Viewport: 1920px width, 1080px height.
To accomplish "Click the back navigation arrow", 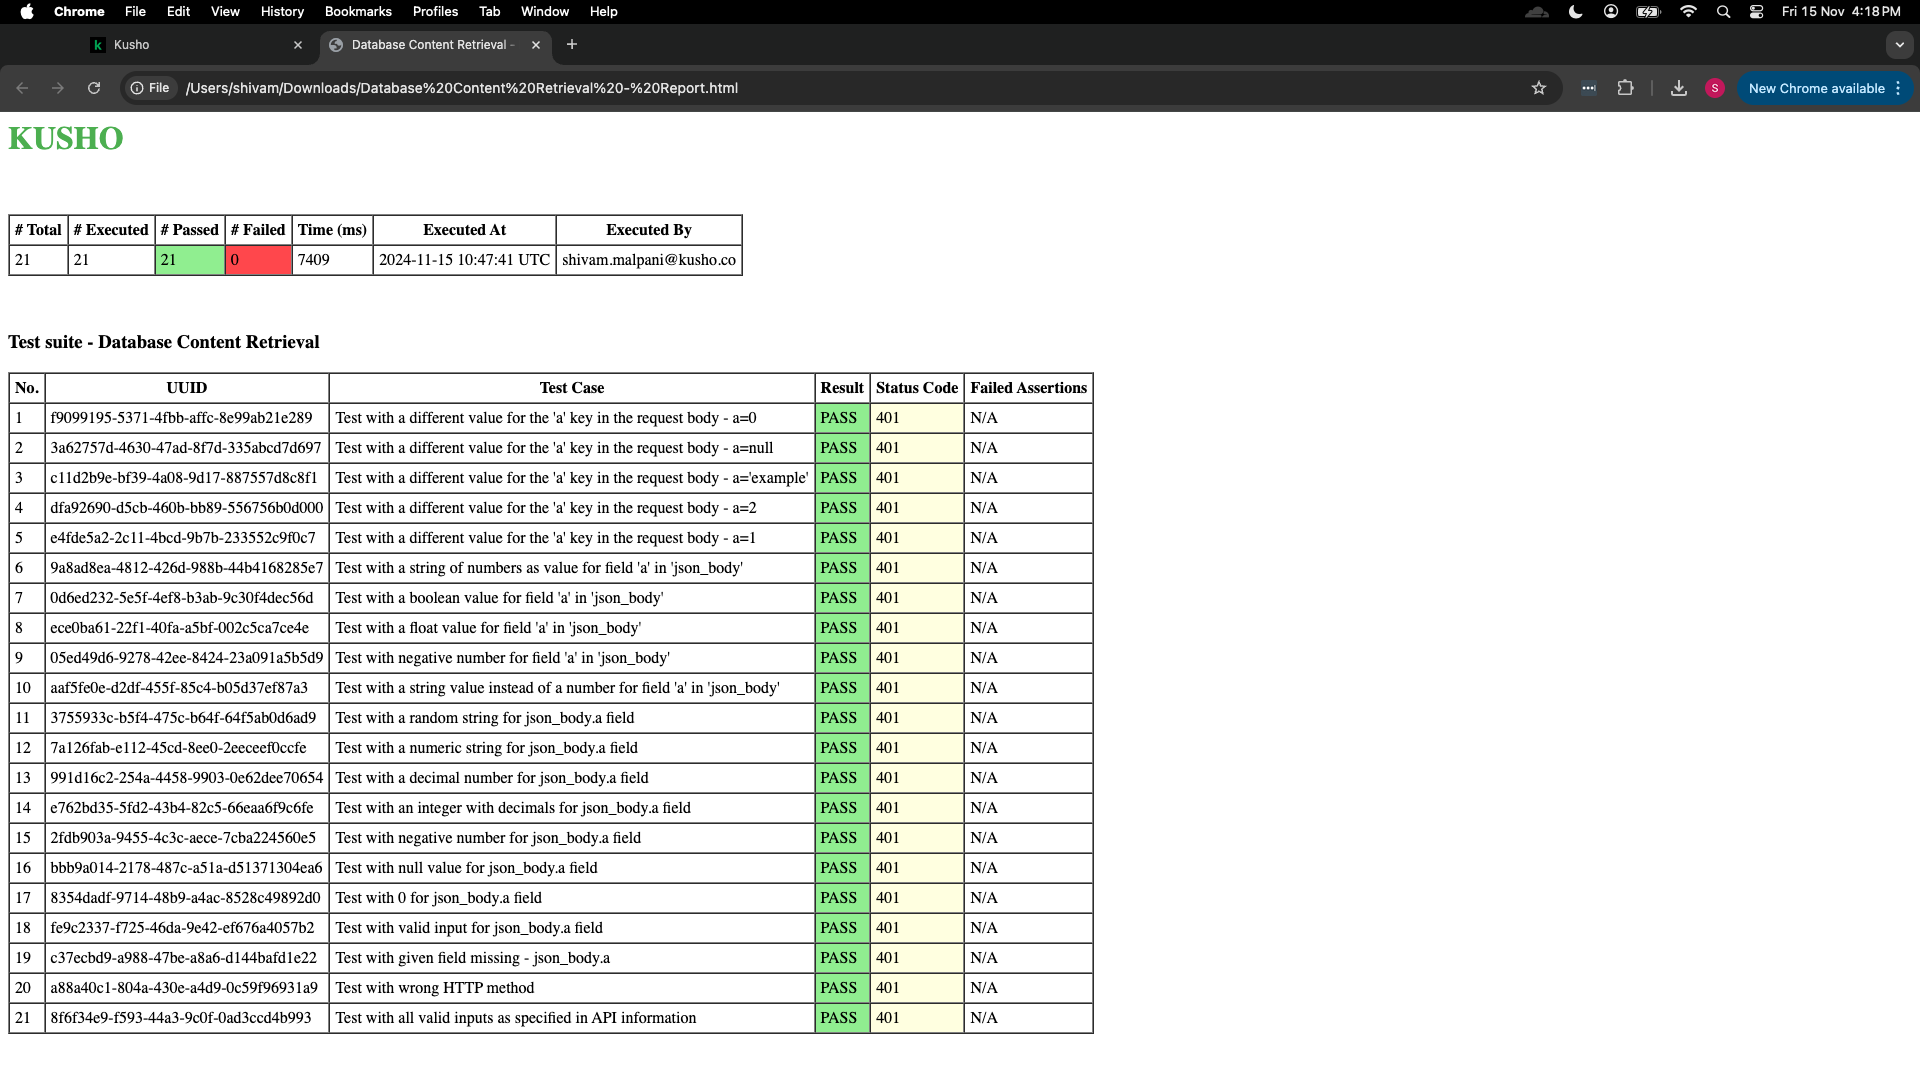I will coord(24,87).
